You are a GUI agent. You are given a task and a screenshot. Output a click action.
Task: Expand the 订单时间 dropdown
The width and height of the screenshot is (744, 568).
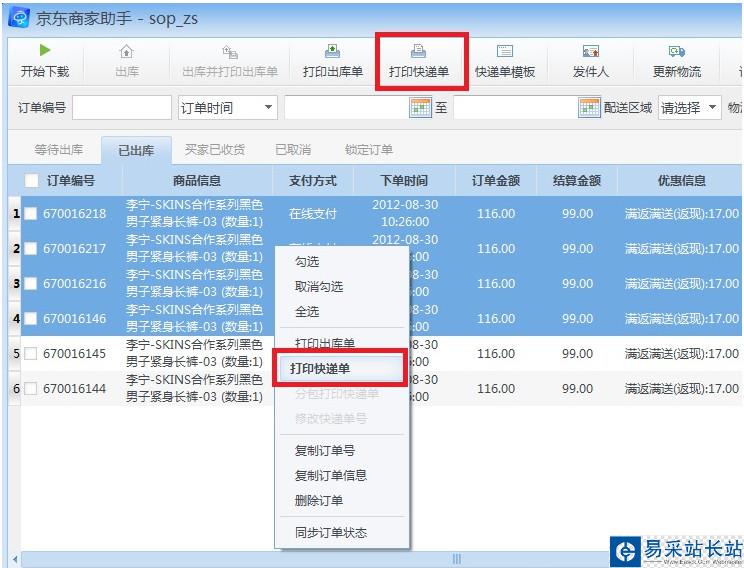tap(268, 107)
